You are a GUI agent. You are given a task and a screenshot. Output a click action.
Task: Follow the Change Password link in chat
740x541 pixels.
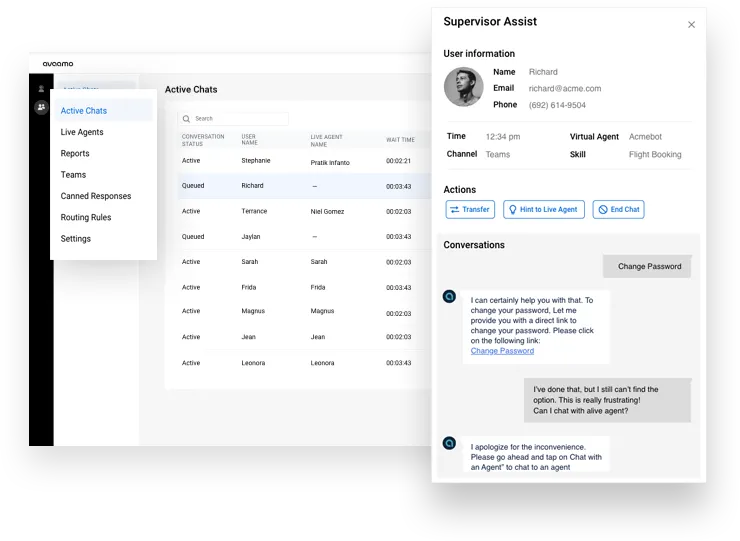[x=502, y=351]
